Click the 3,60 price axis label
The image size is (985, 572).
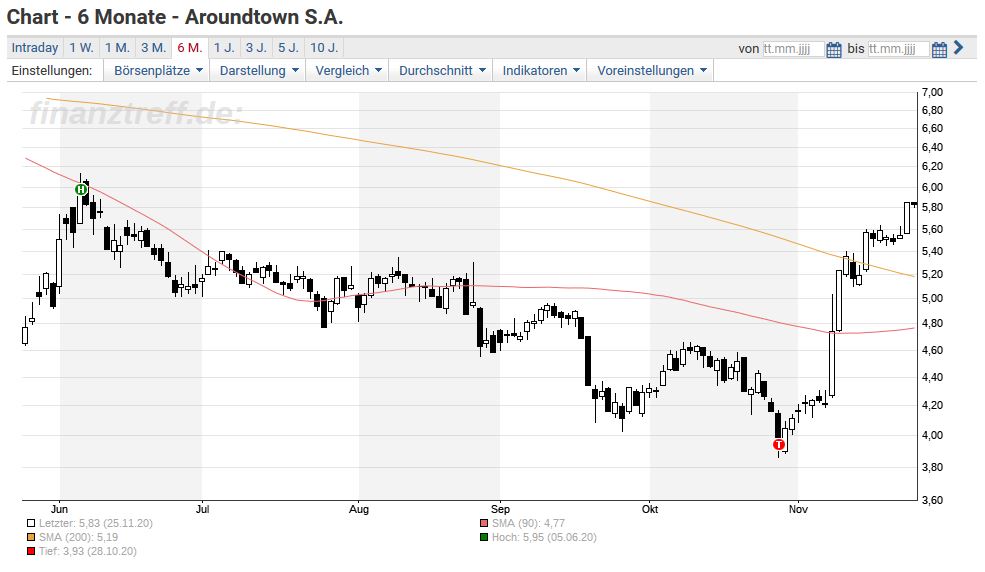pyautogui.click(x=932, y=500)
